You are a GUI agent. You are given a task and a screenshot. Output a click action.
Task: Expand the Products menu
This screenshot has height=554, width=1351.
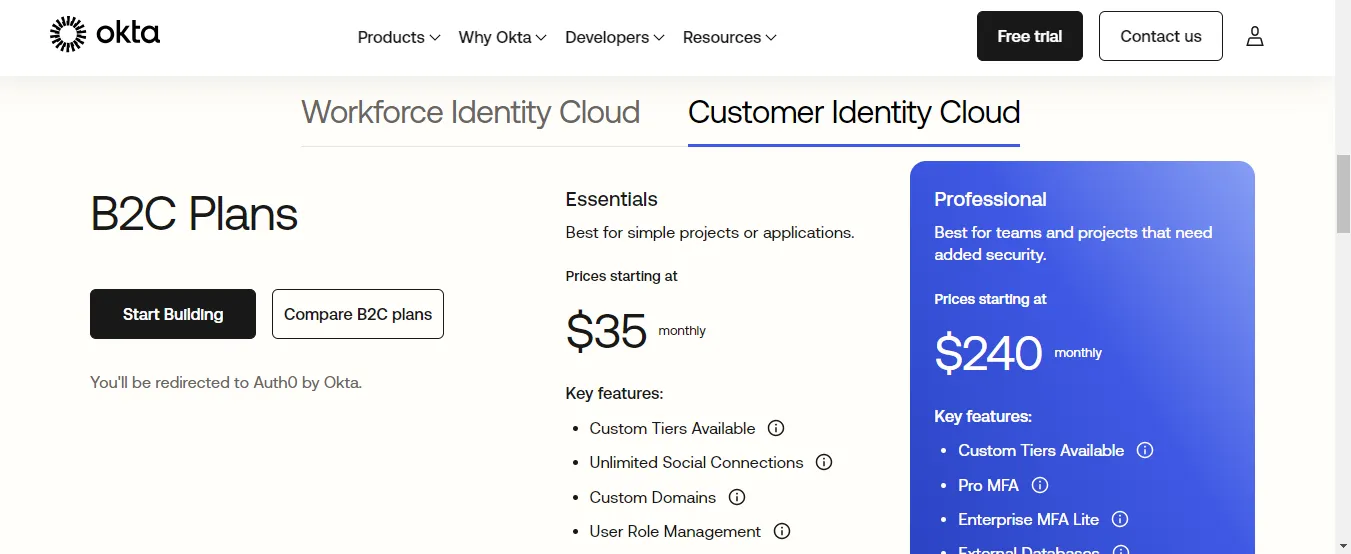[399, 37]
